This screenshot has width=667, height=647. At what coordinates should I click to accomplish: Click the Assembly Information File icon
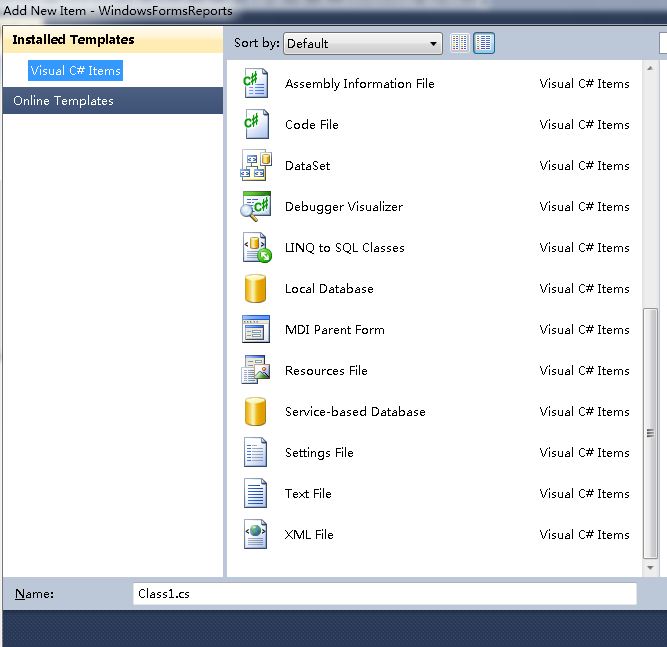pyautogui.click(x=256, y=83)
